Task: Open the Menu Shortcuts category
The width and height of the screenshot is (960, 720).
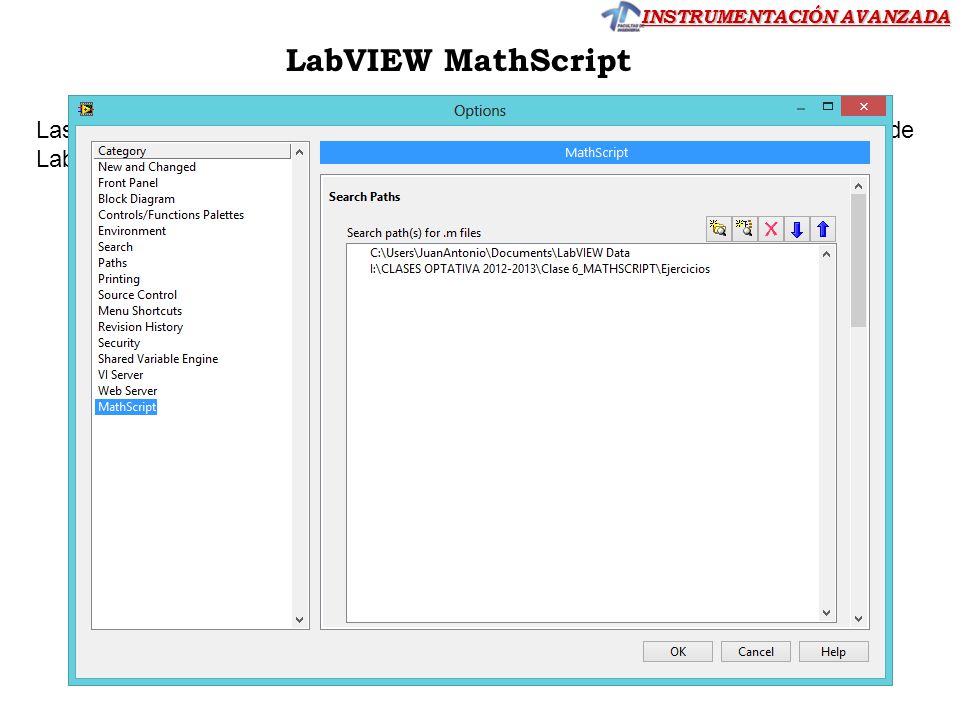Action: tap(140, 310)
